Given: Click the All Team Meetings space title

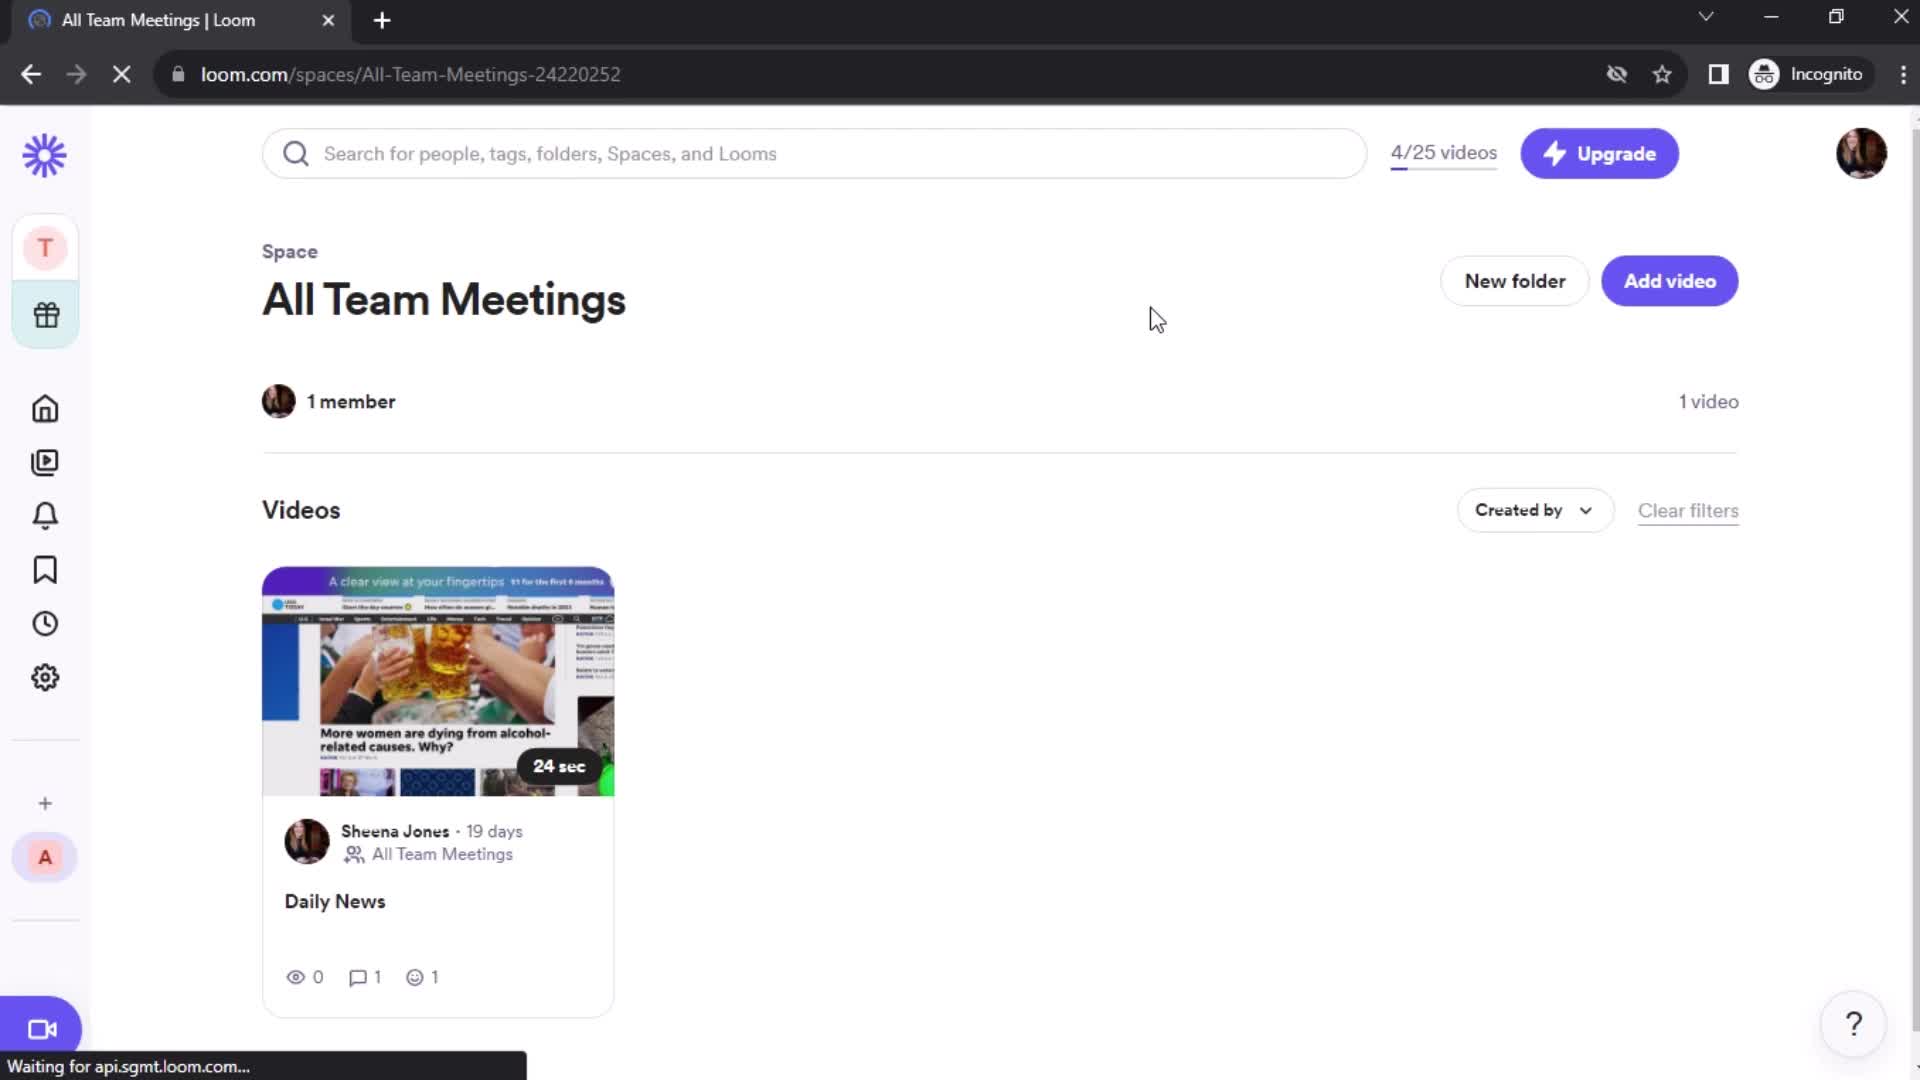Looking at the screenshot, I should tap(443, 299).
